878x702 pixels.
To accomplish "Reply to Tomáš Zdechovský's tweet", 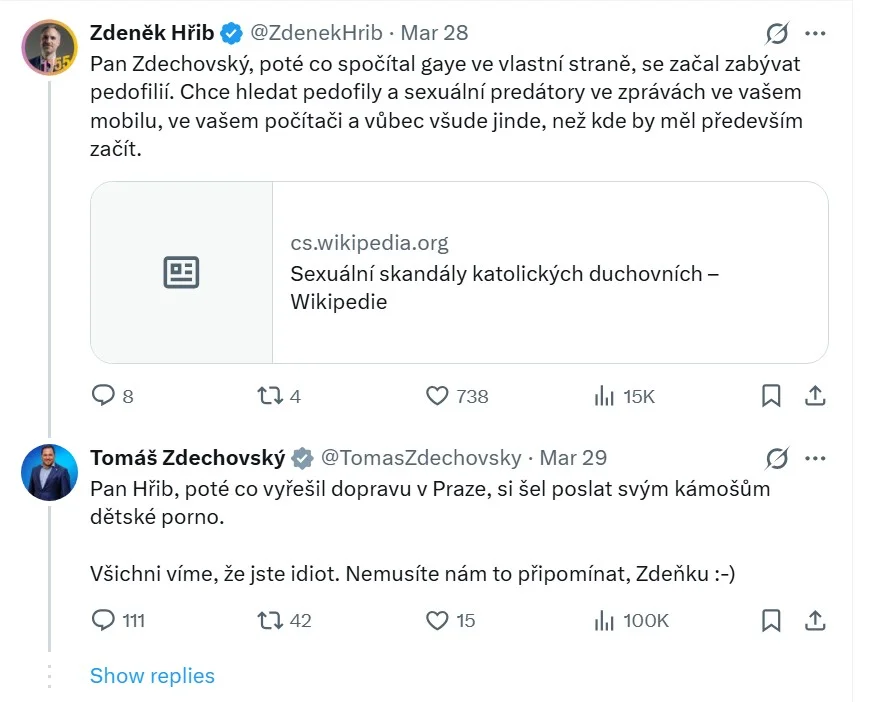I will pyautogui.click(x=104, y=620).
